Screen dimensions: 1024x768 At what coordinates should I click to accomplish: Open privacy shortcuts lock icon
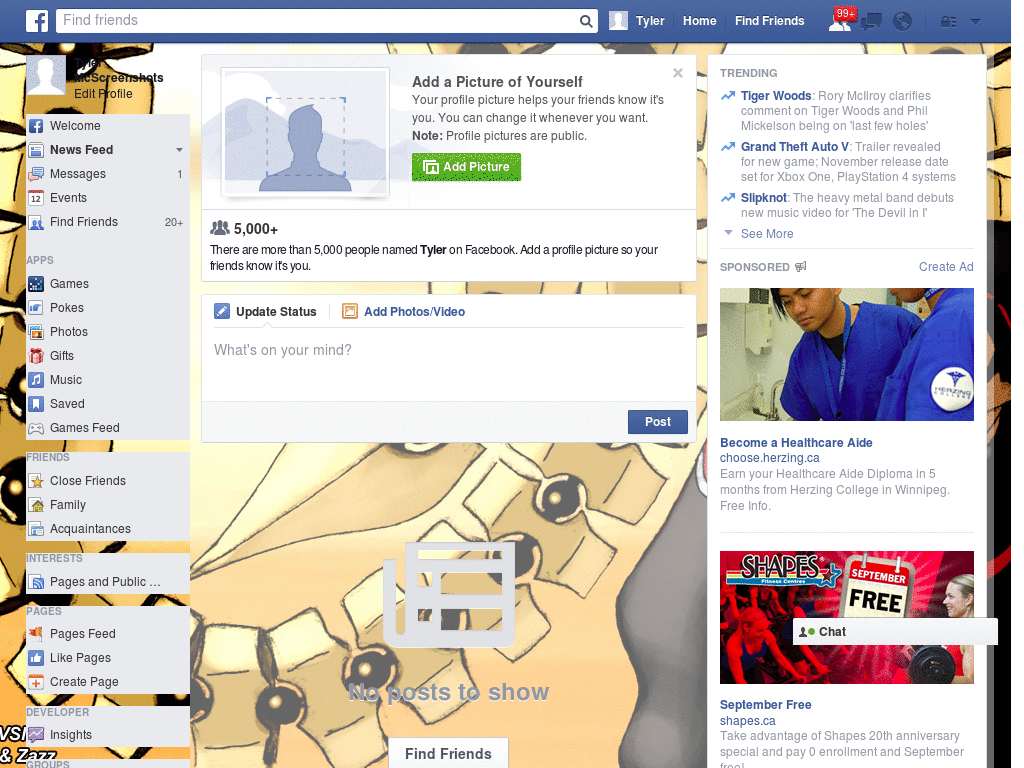pos(948,22)
